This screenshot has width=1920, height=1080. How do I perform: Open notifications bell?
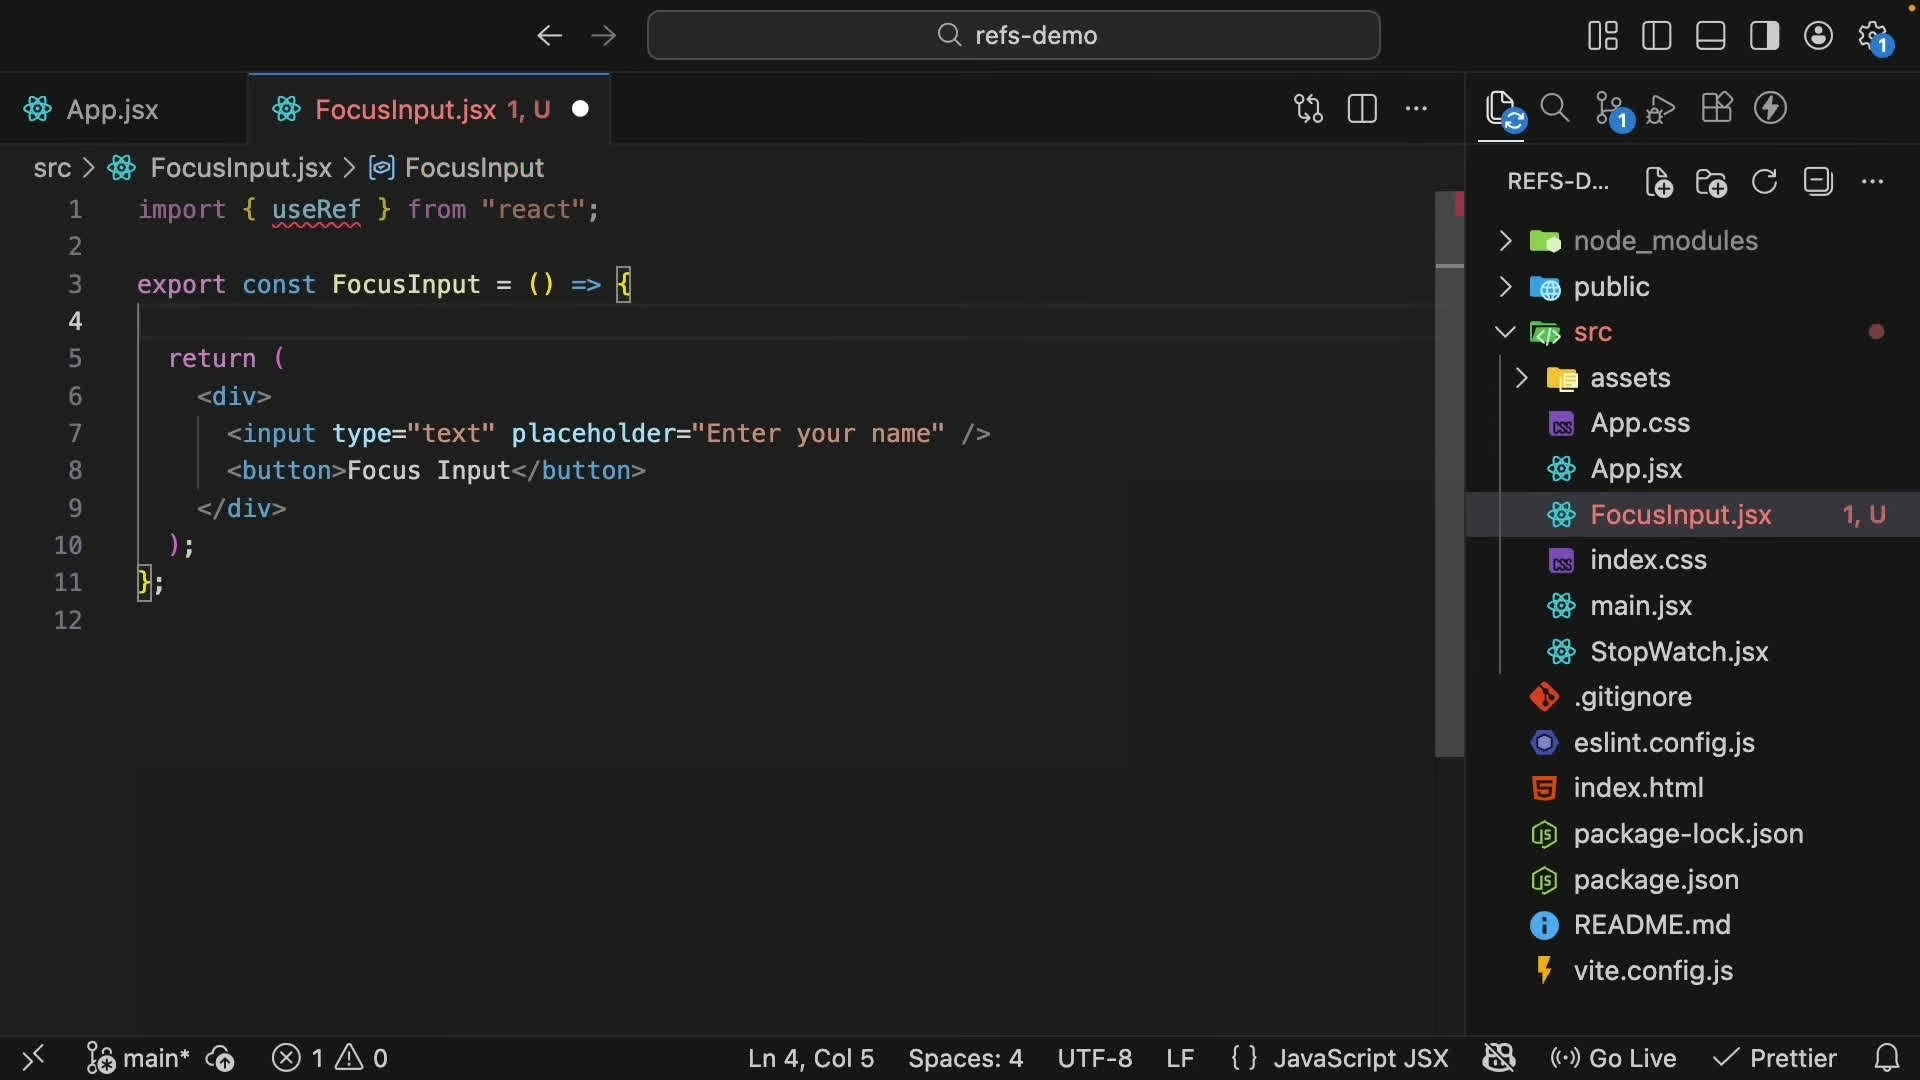tap(1887, 1058)
